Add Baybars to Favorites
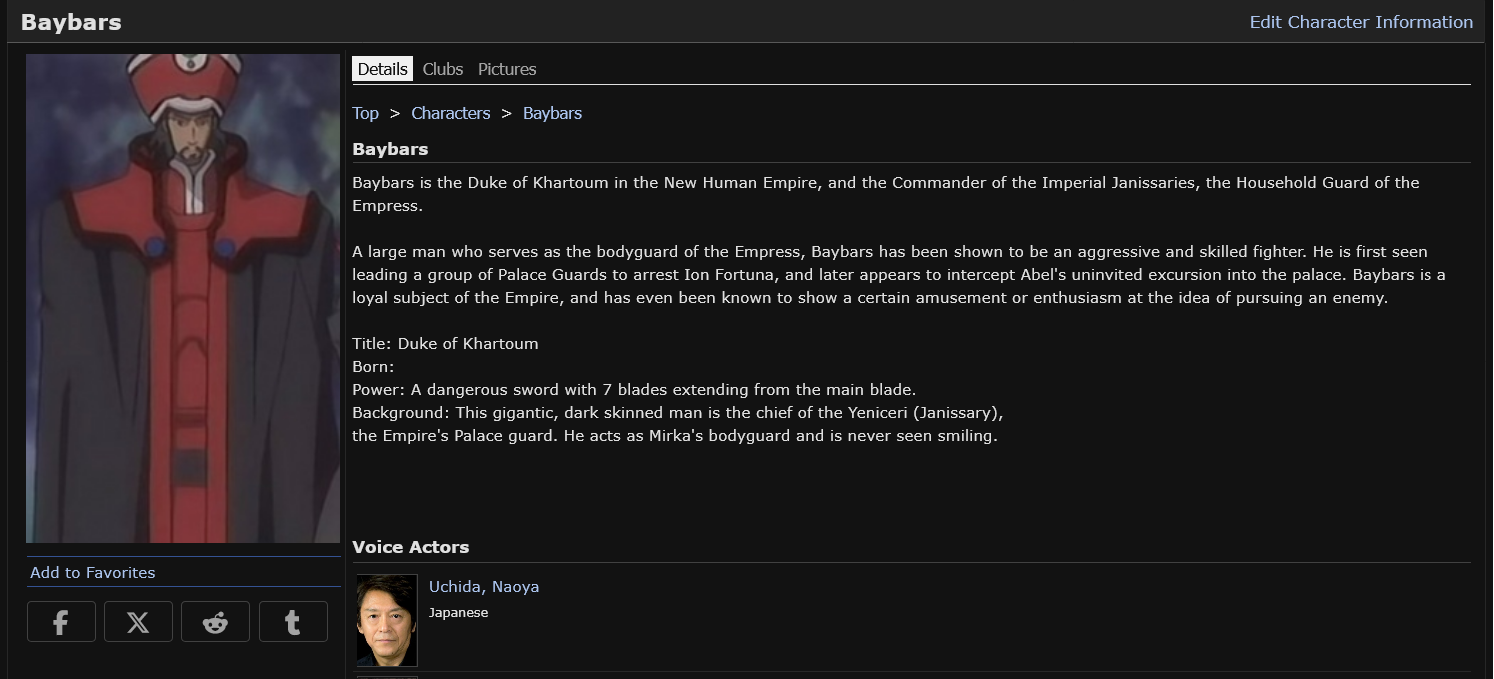The image size is (1494, 679). (93, 572)
